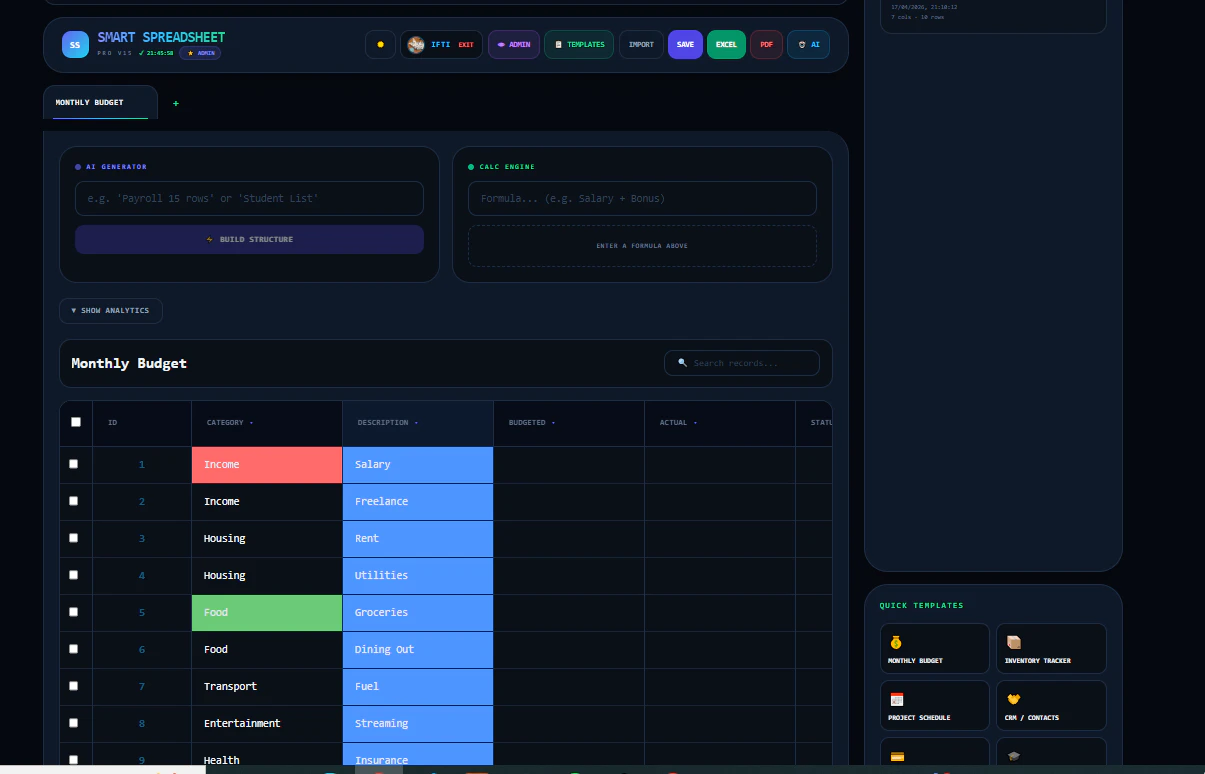The width and height of the screenshot is (1205, 774).
Task: Click the IMPORT button
Action: (x=641, y=45)
